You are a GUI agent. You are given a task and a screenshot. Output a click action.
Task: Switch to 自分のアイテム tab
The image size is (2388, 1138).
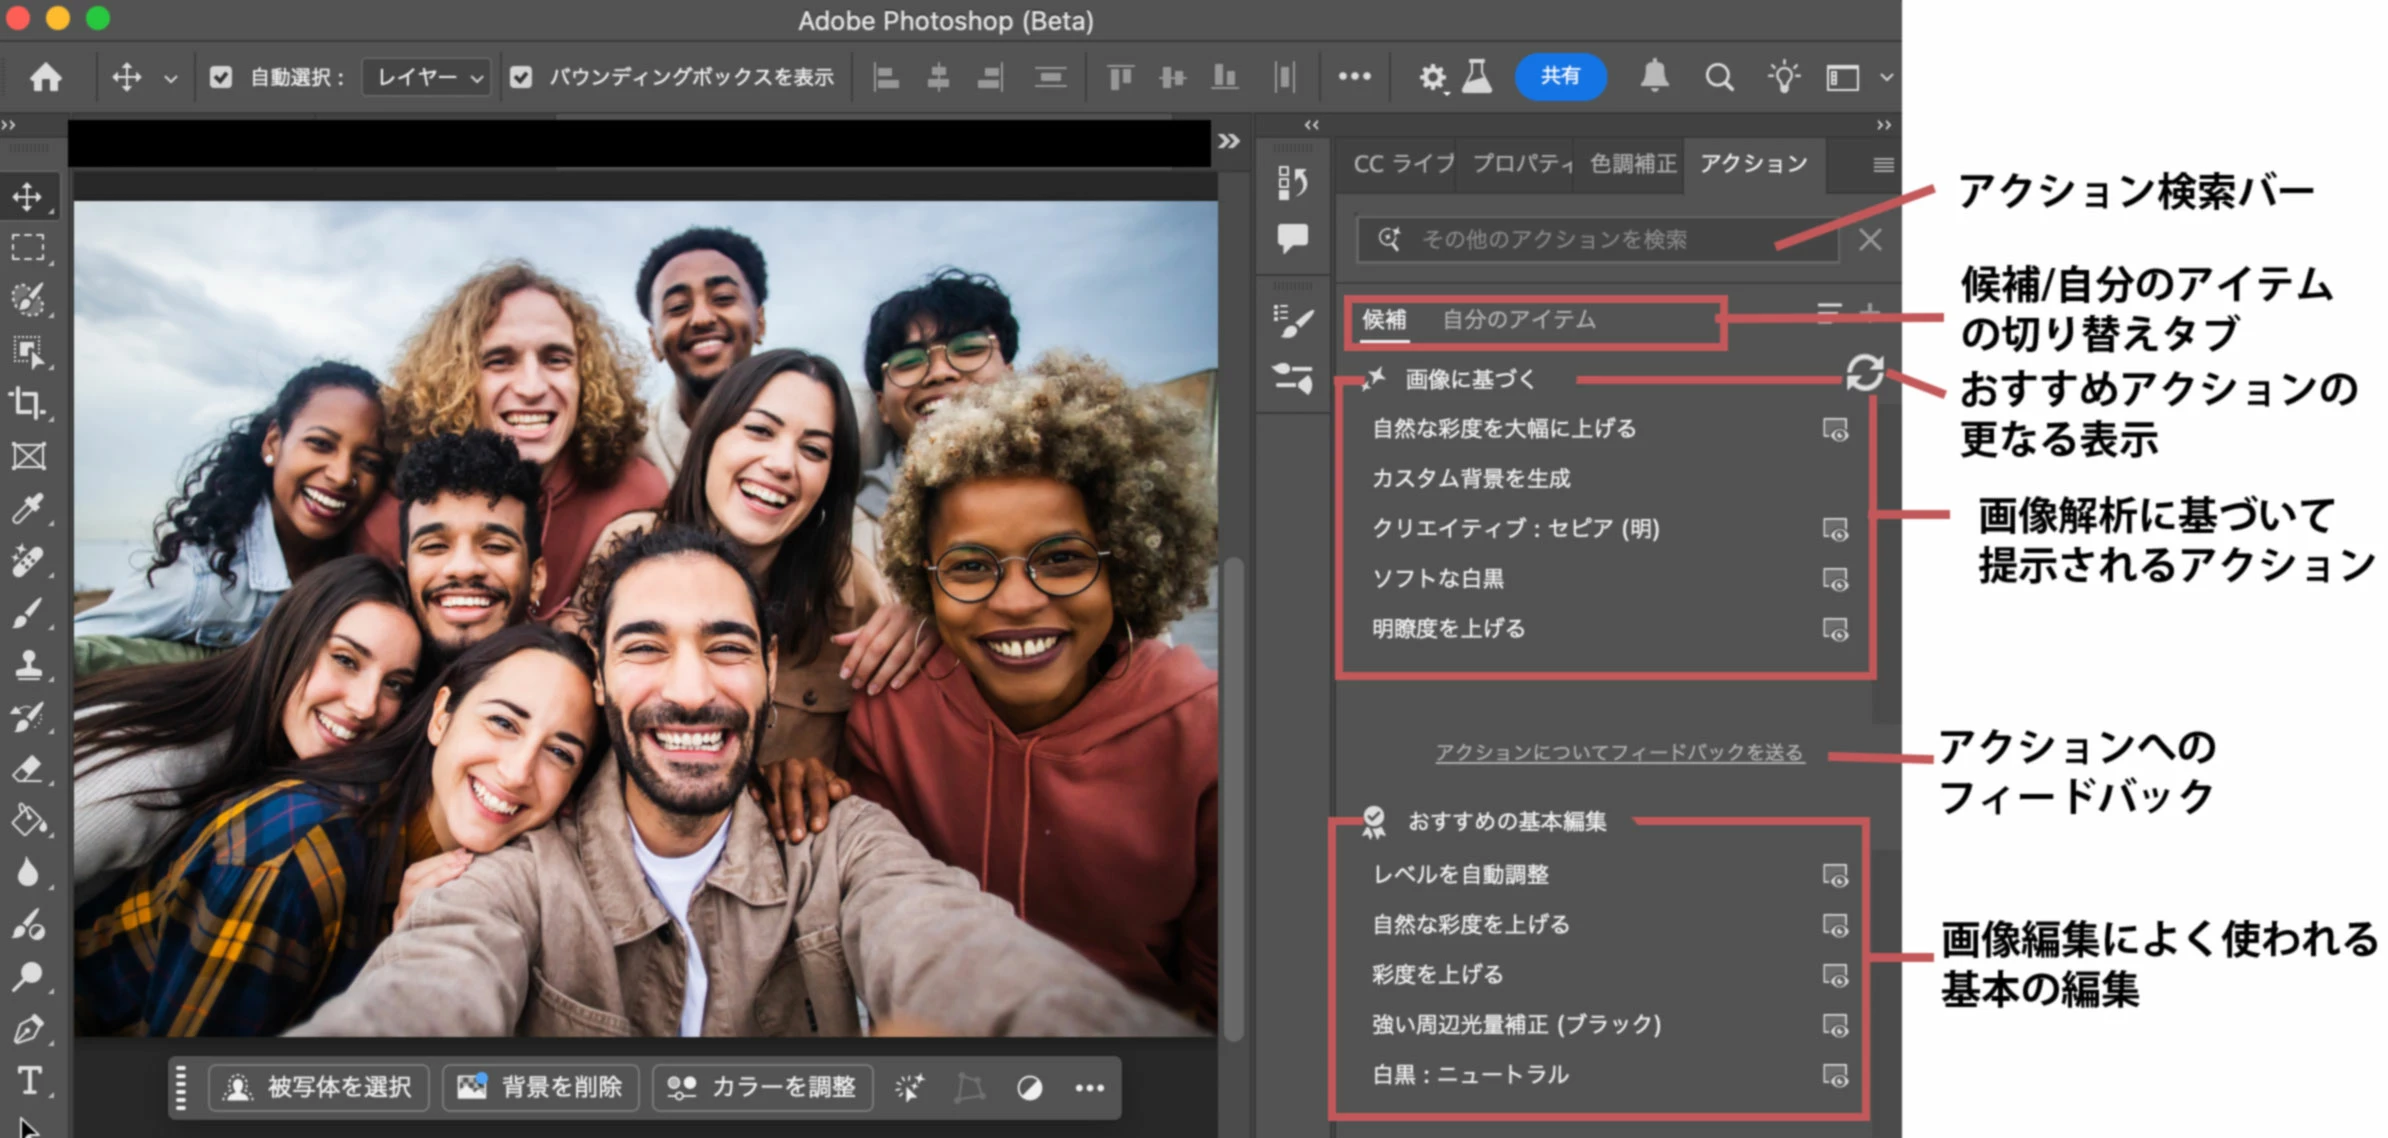click(x=1518, y=320)
